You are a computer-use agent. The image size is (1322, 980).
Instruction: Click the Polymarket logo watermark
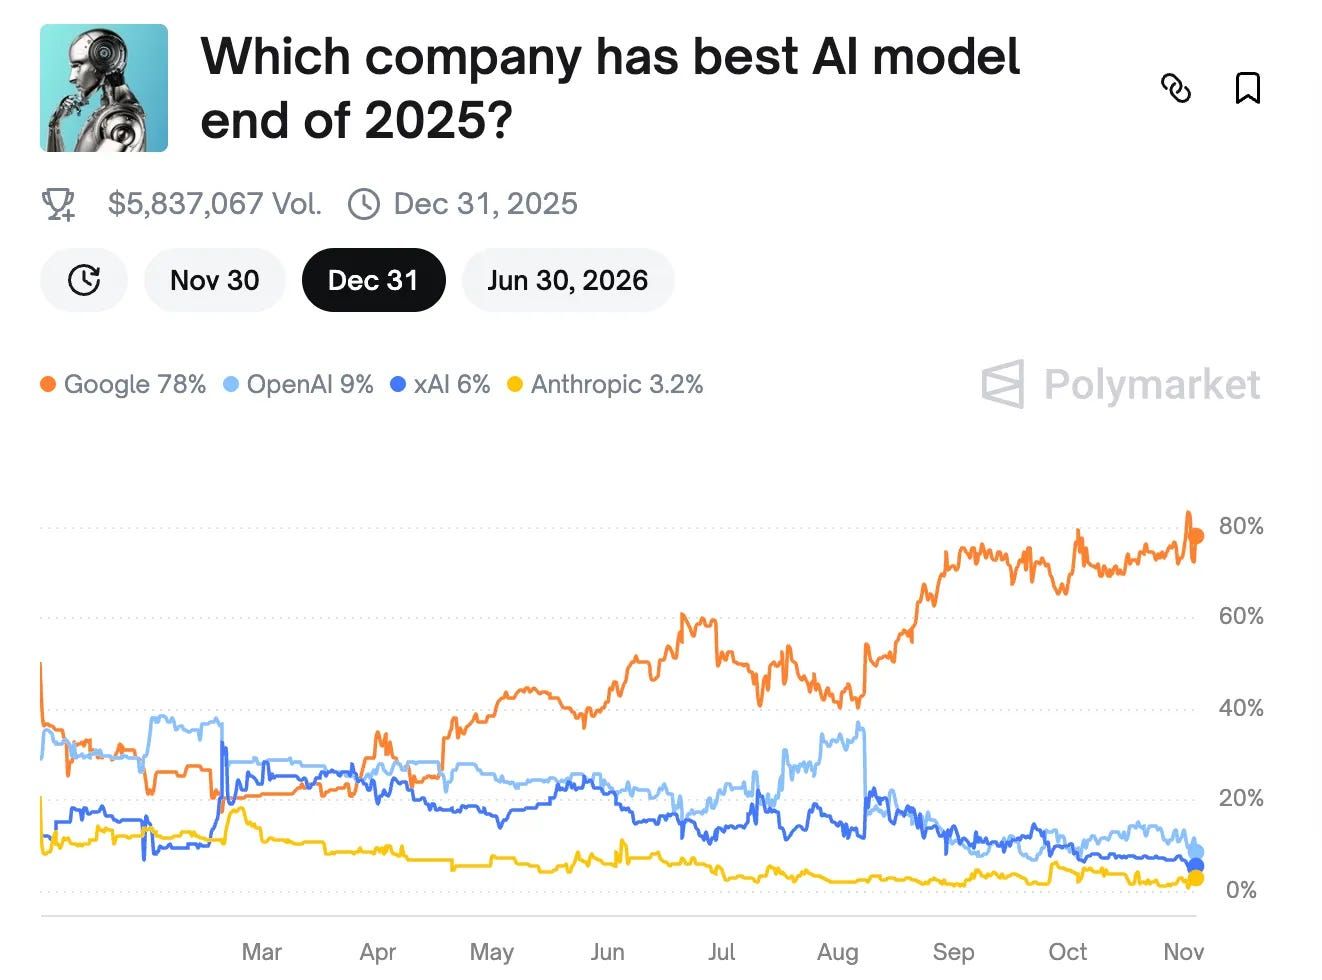[1121, 384]
